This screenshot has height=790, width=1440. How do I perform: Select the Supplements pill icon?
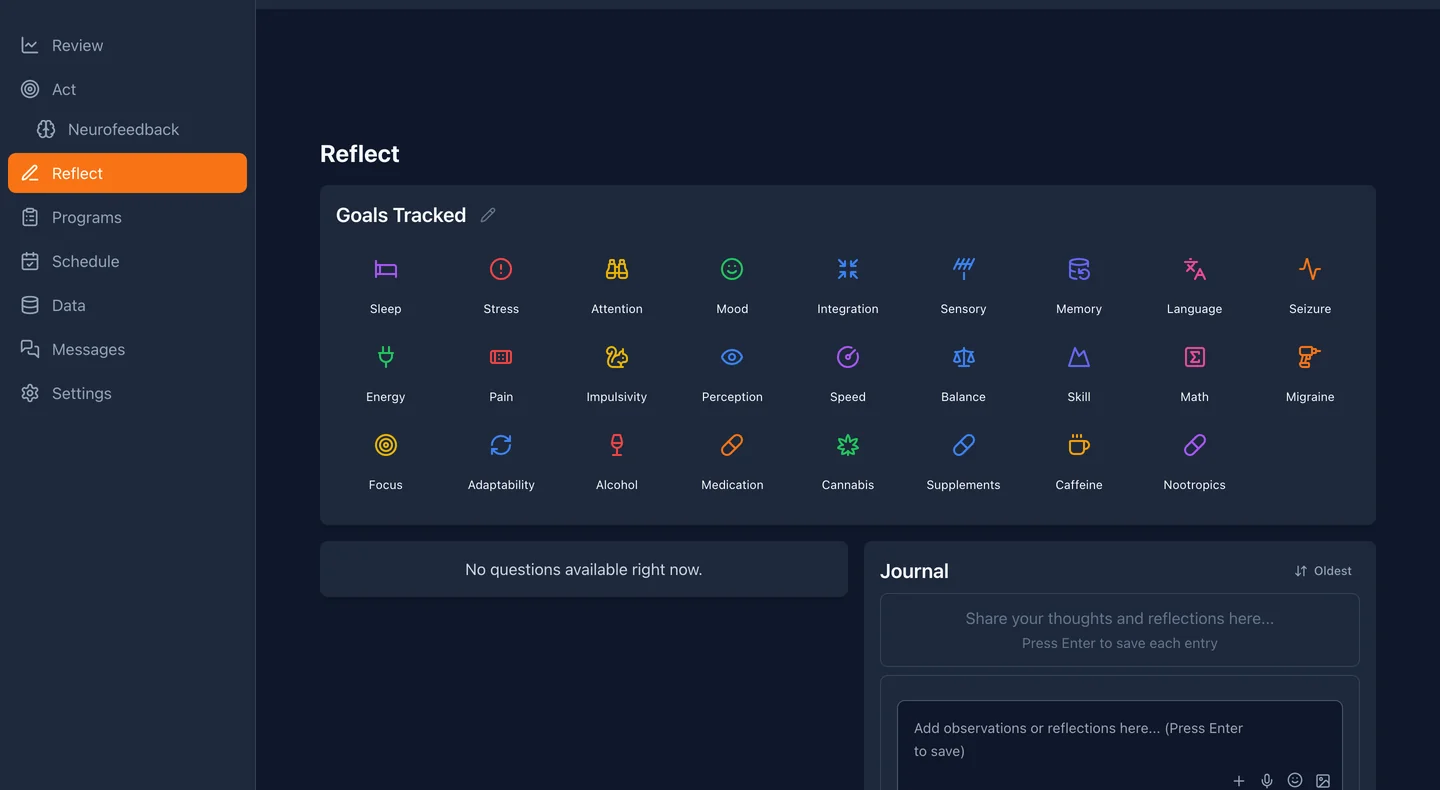(x=964, y=445)
